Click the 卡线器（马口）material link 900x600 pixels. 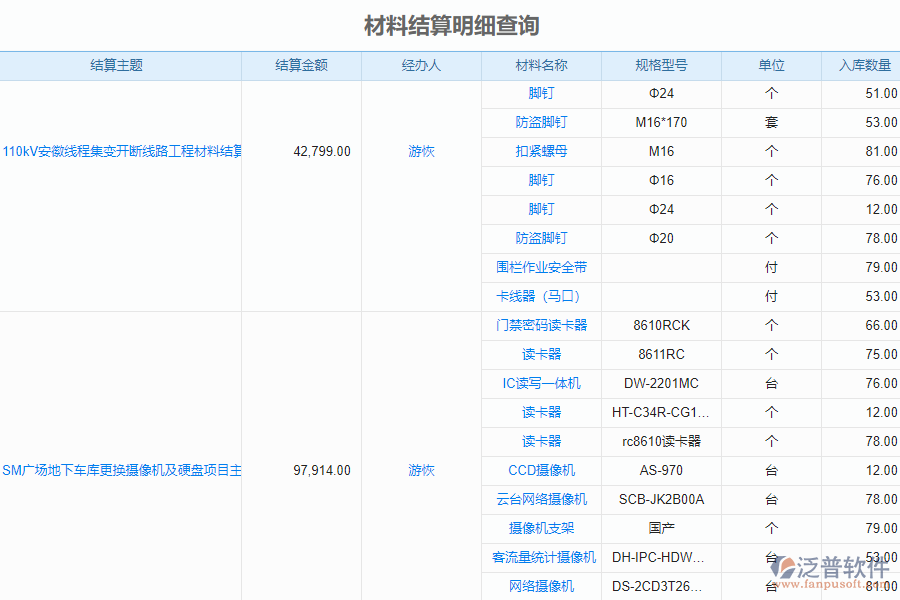541,296
